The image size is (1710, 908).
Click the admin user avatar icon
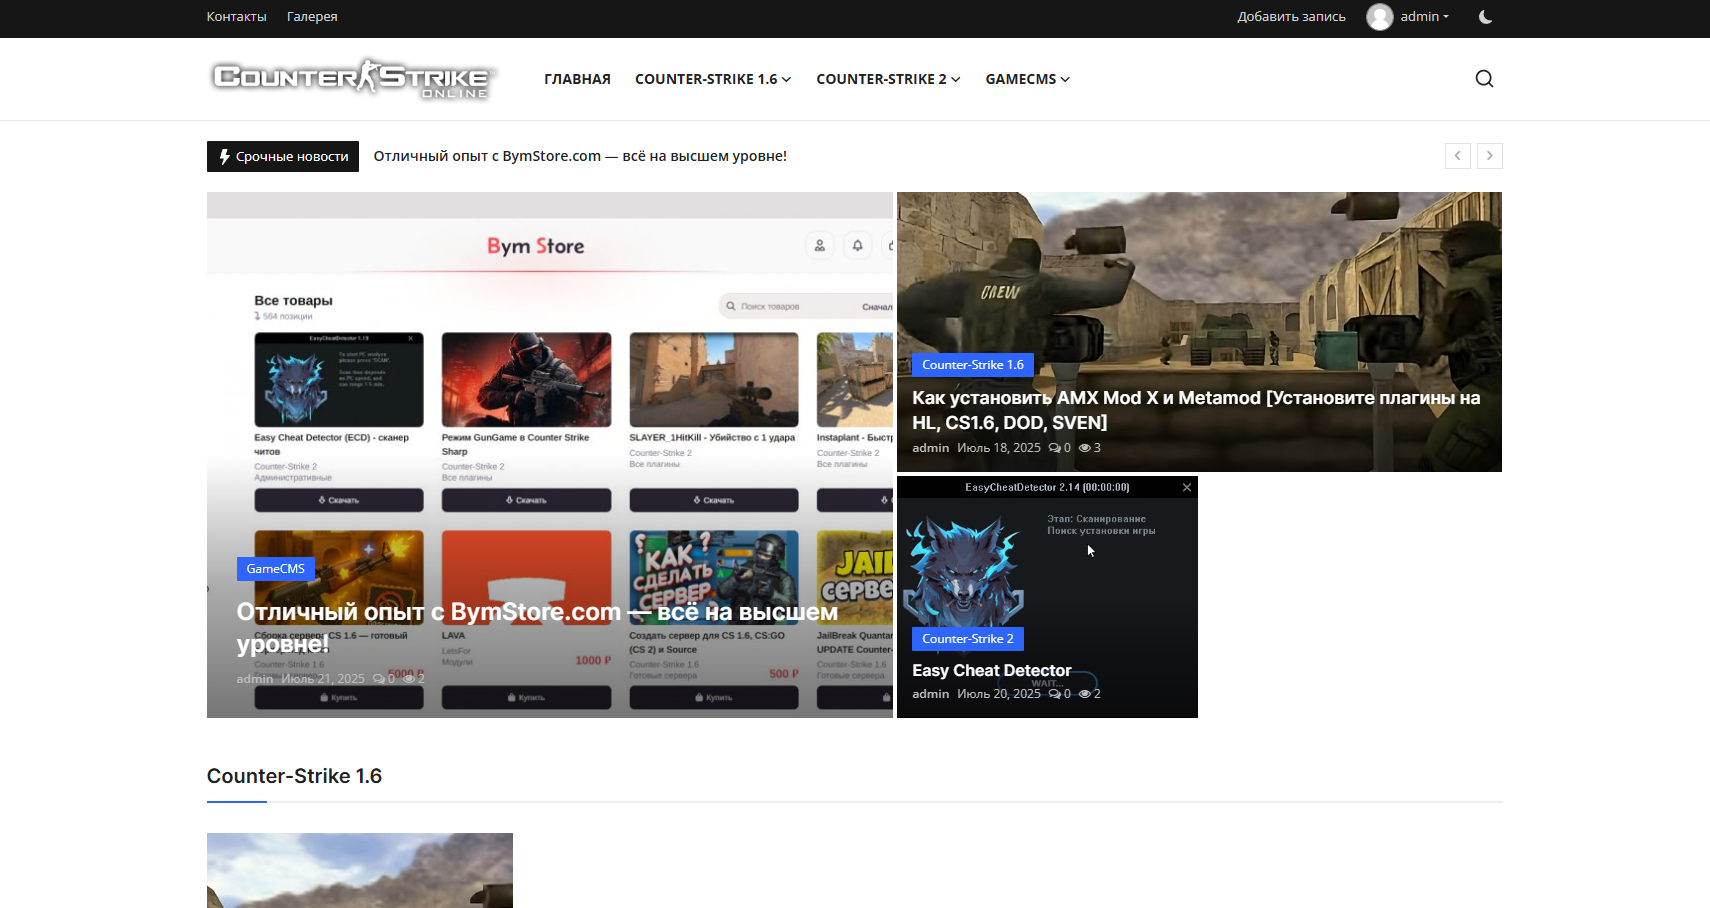1380,17
